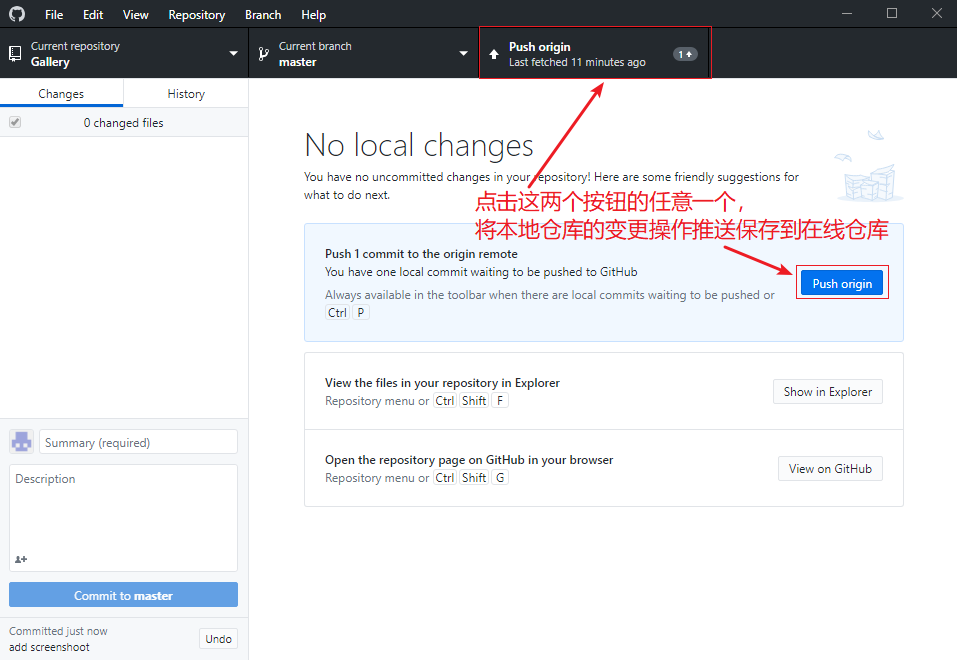Click the GitHub octocat logo icon
The width and height of the screenshot is (957, 660).
click(x=17, y=14)
